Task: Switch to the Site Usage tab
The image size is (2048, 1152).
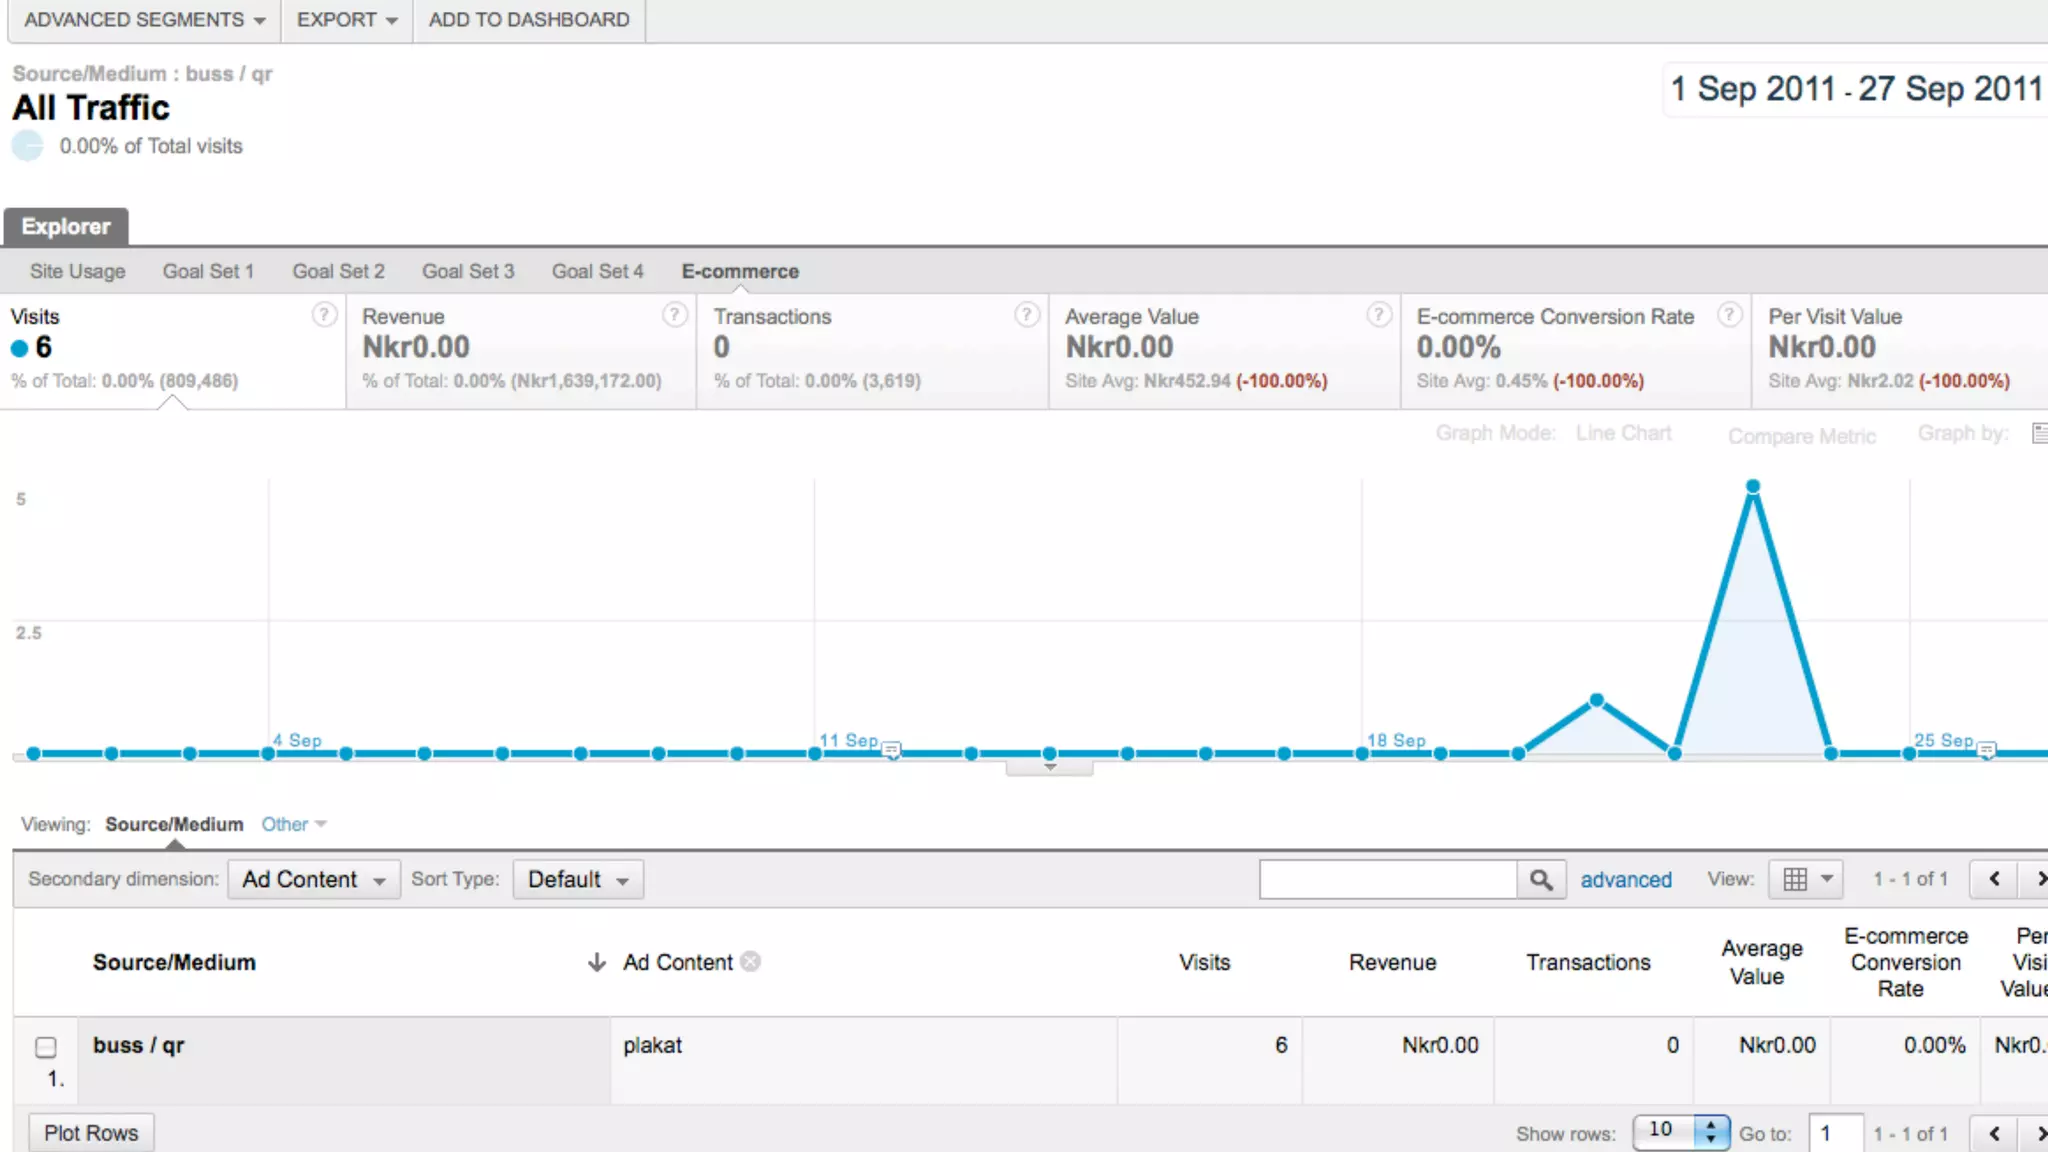Action: (77, 271)
